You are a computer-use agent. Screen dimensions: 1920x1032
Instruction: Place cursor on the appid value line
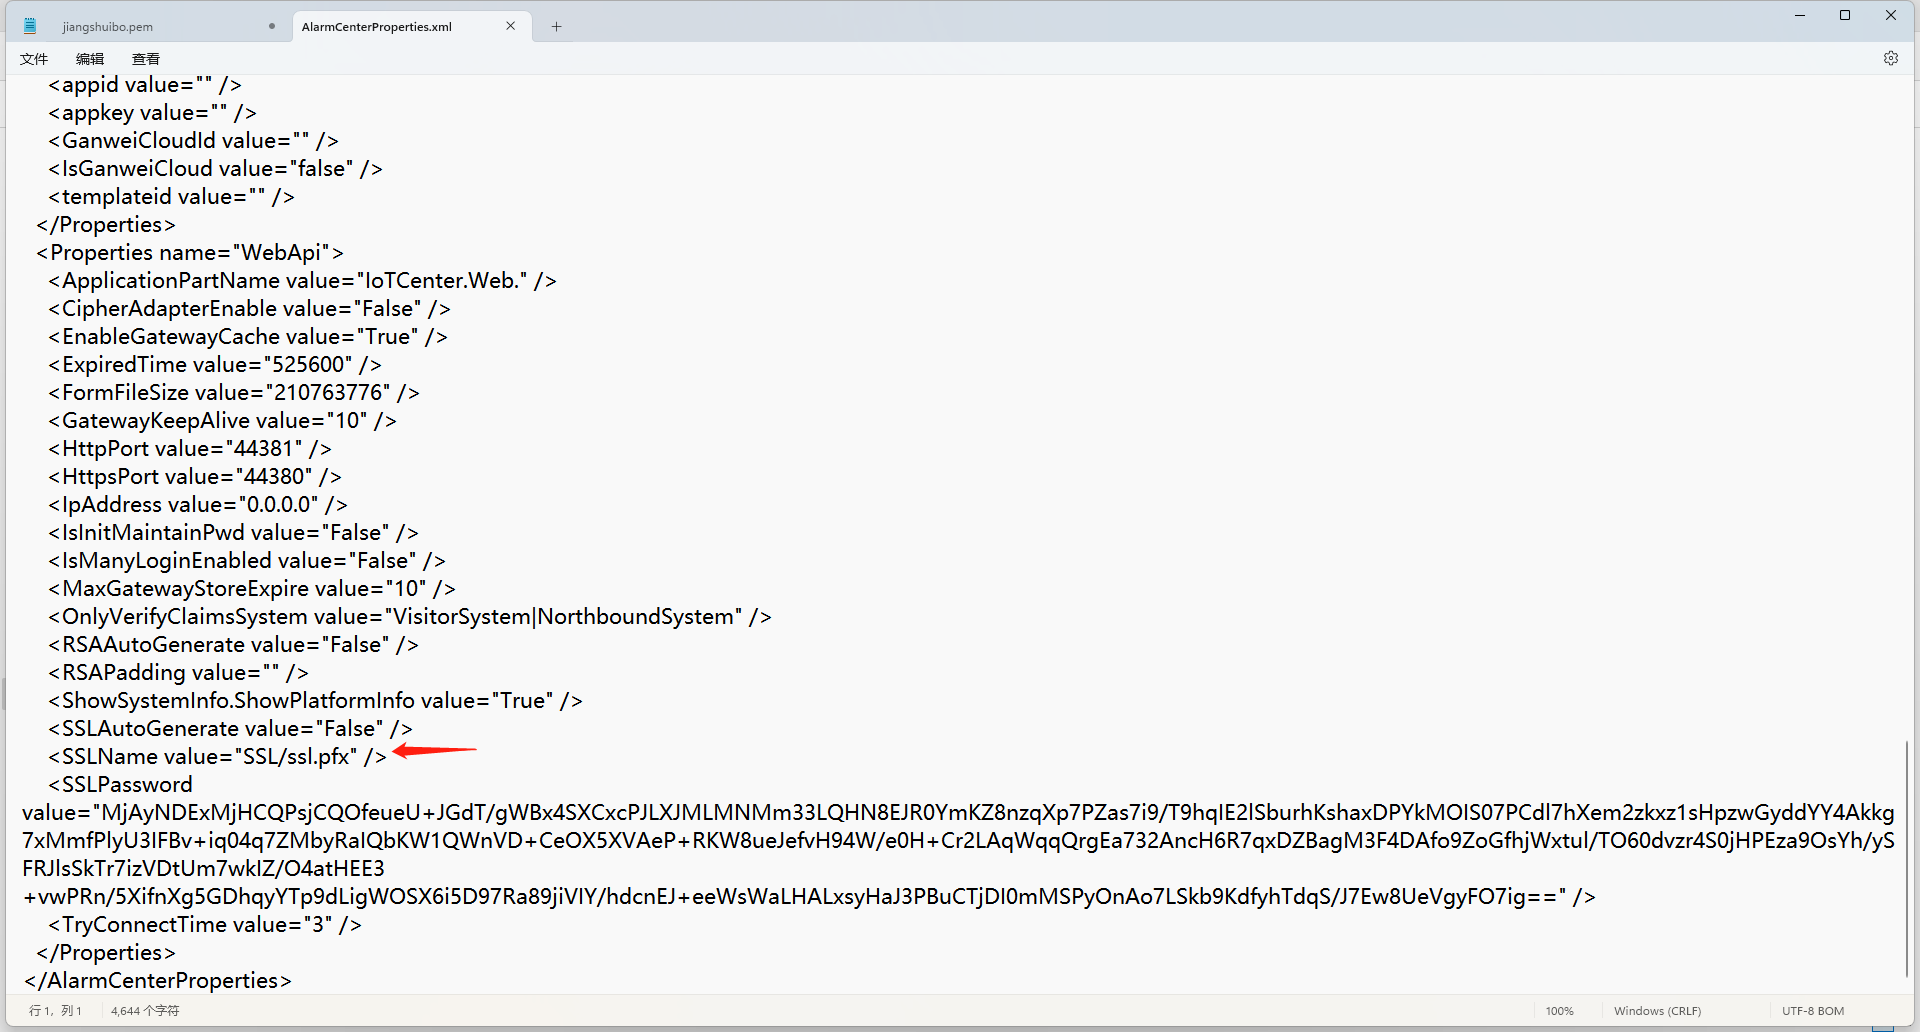coord(145,85)
